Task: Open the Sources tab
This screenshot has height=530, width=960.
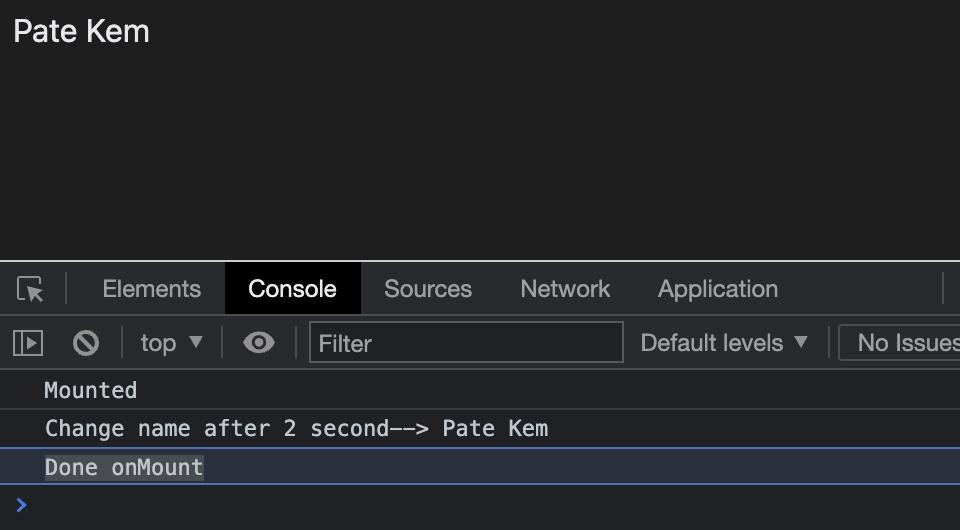Action: pyautogui.click(x=428, y=289)
